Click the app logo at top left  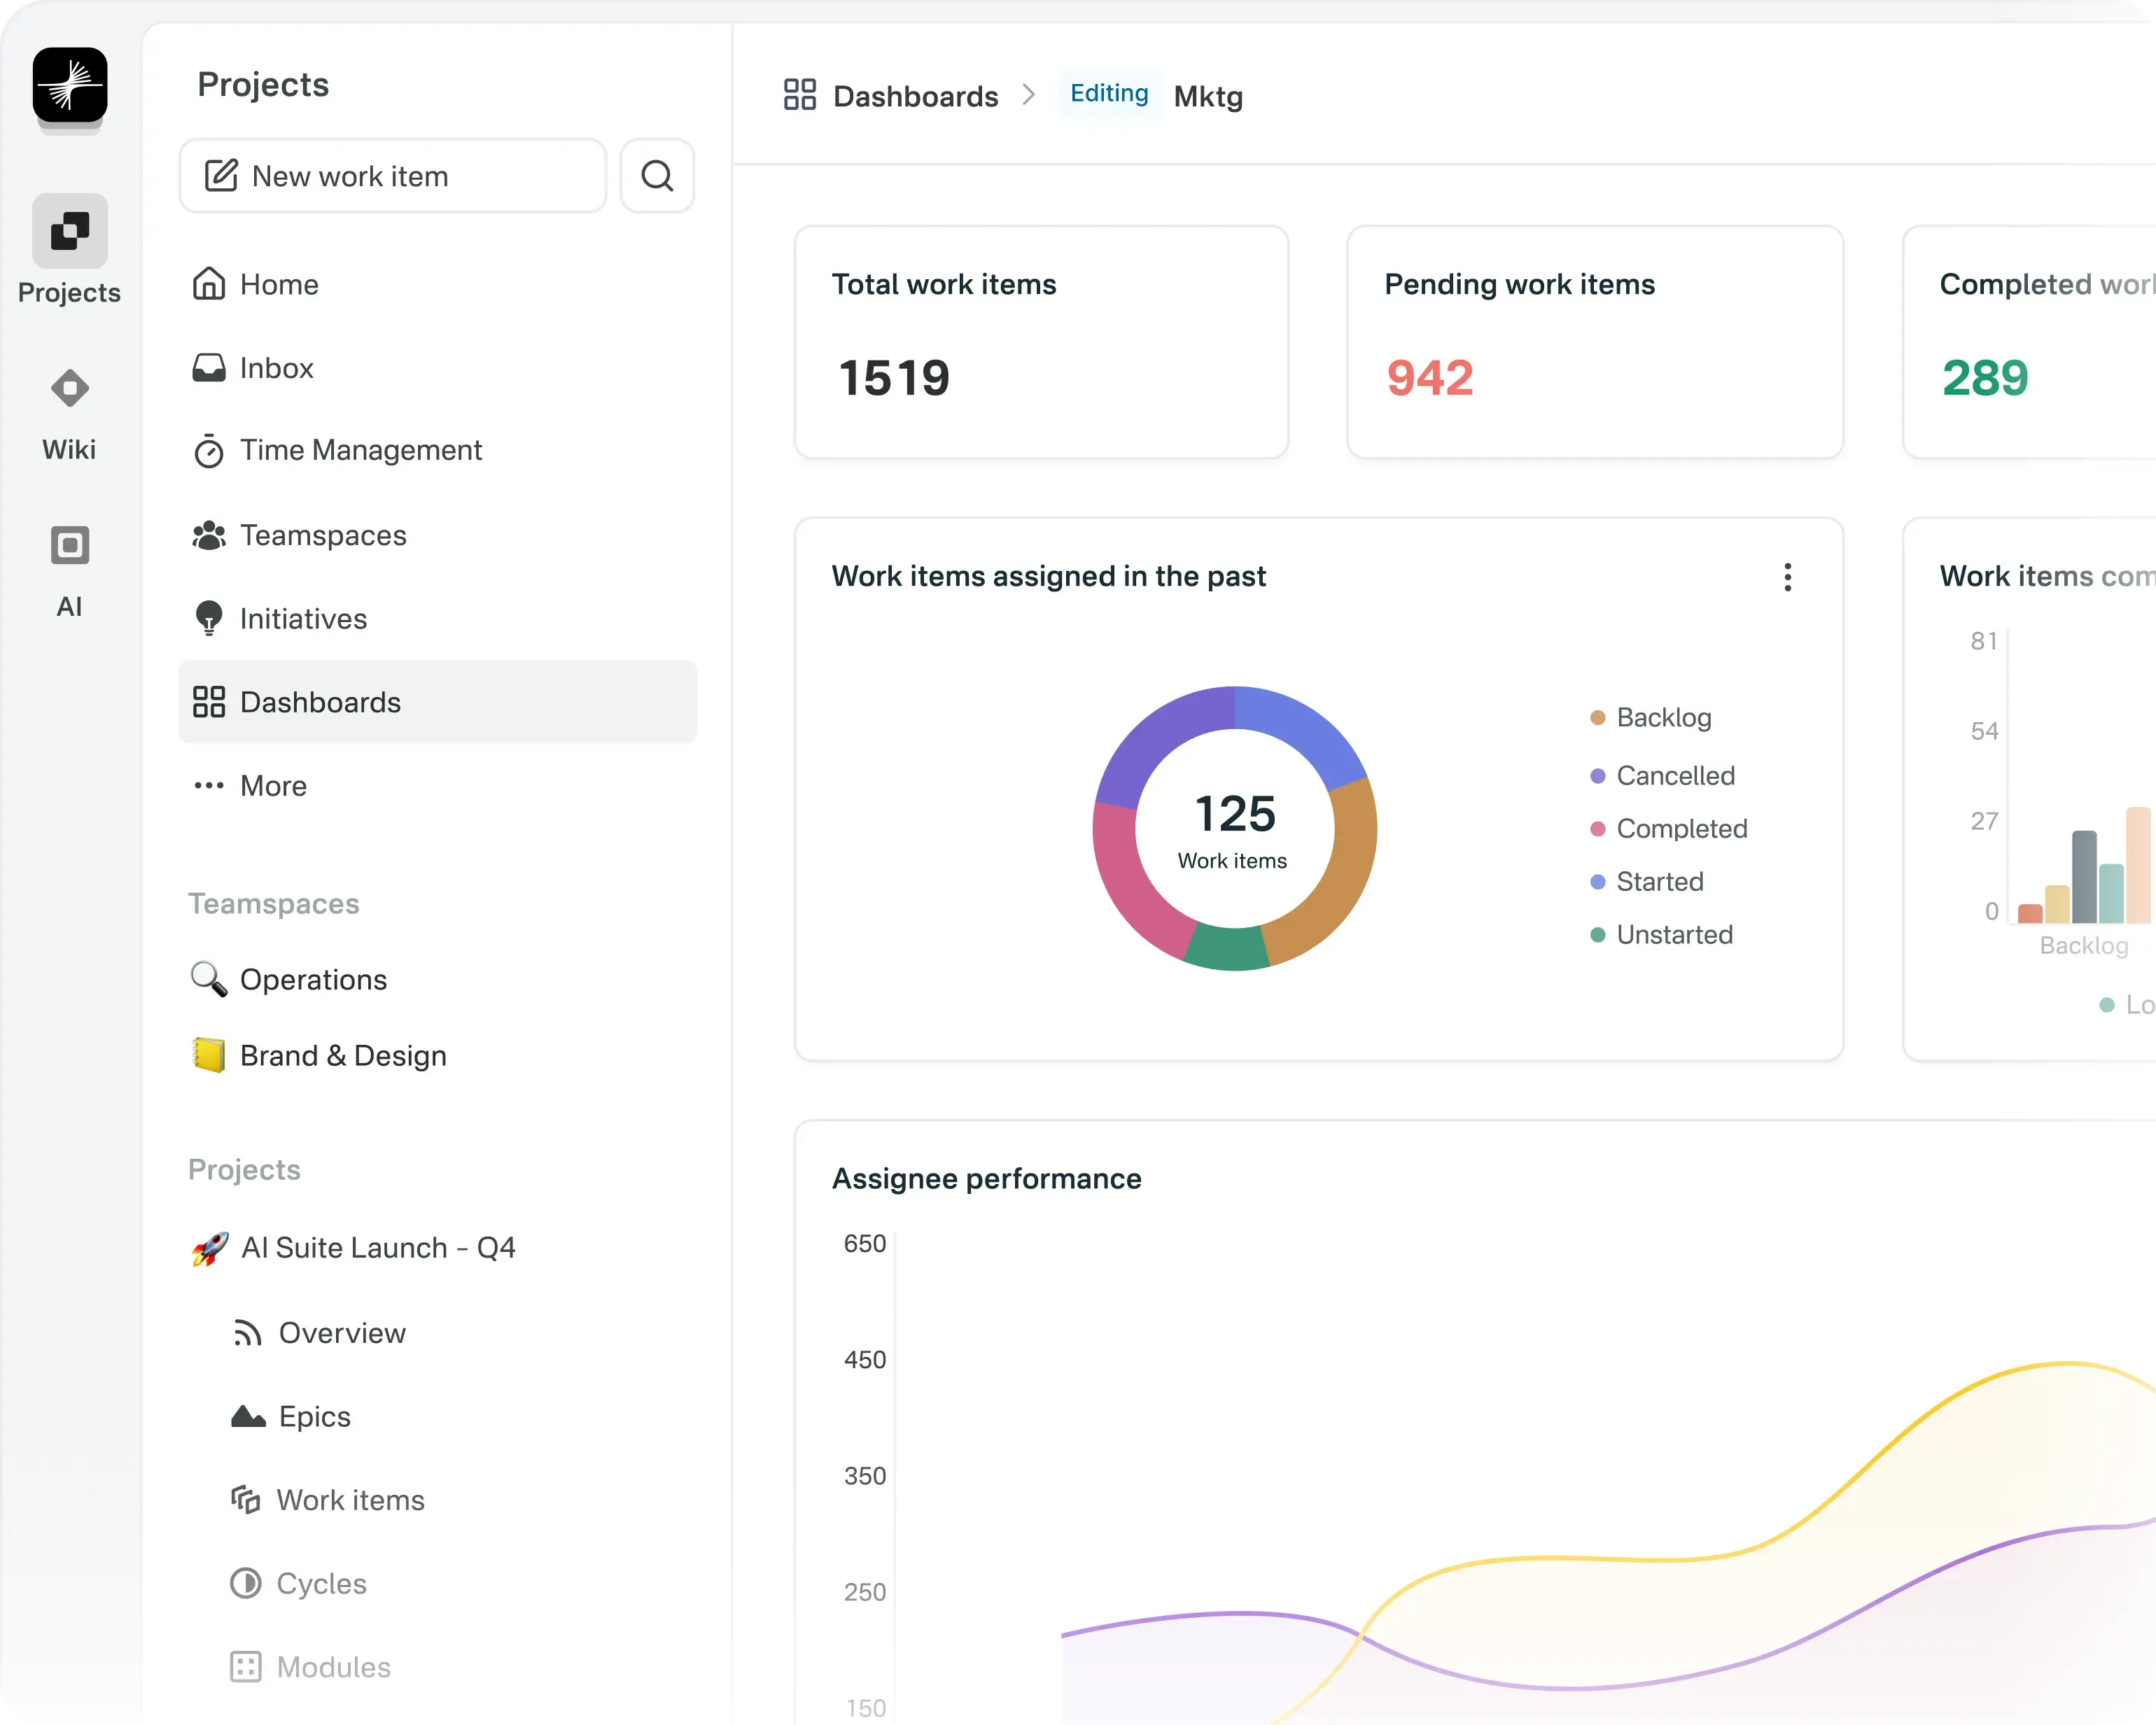(70, 85)
